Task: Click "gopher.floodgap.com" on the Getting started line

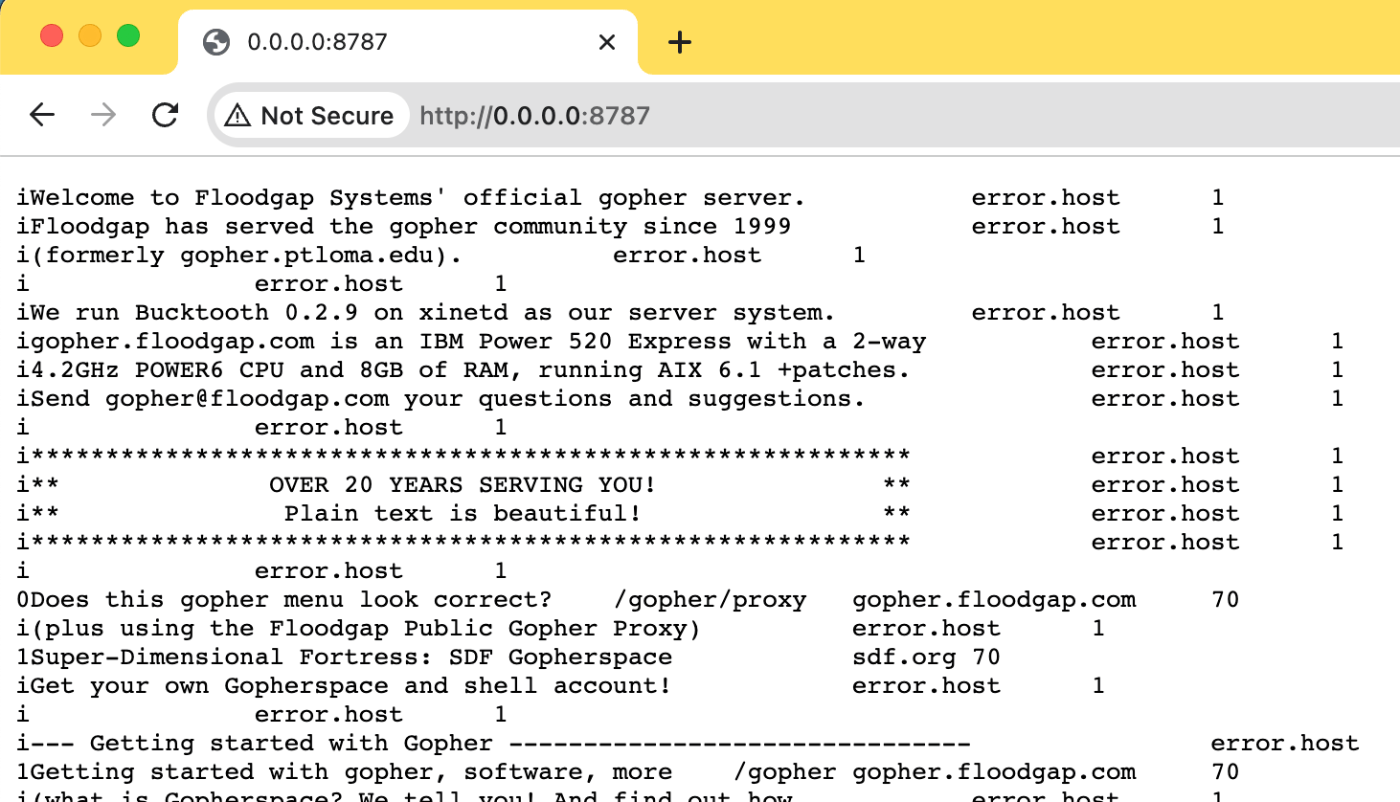Action: click(x=994, y=773)
